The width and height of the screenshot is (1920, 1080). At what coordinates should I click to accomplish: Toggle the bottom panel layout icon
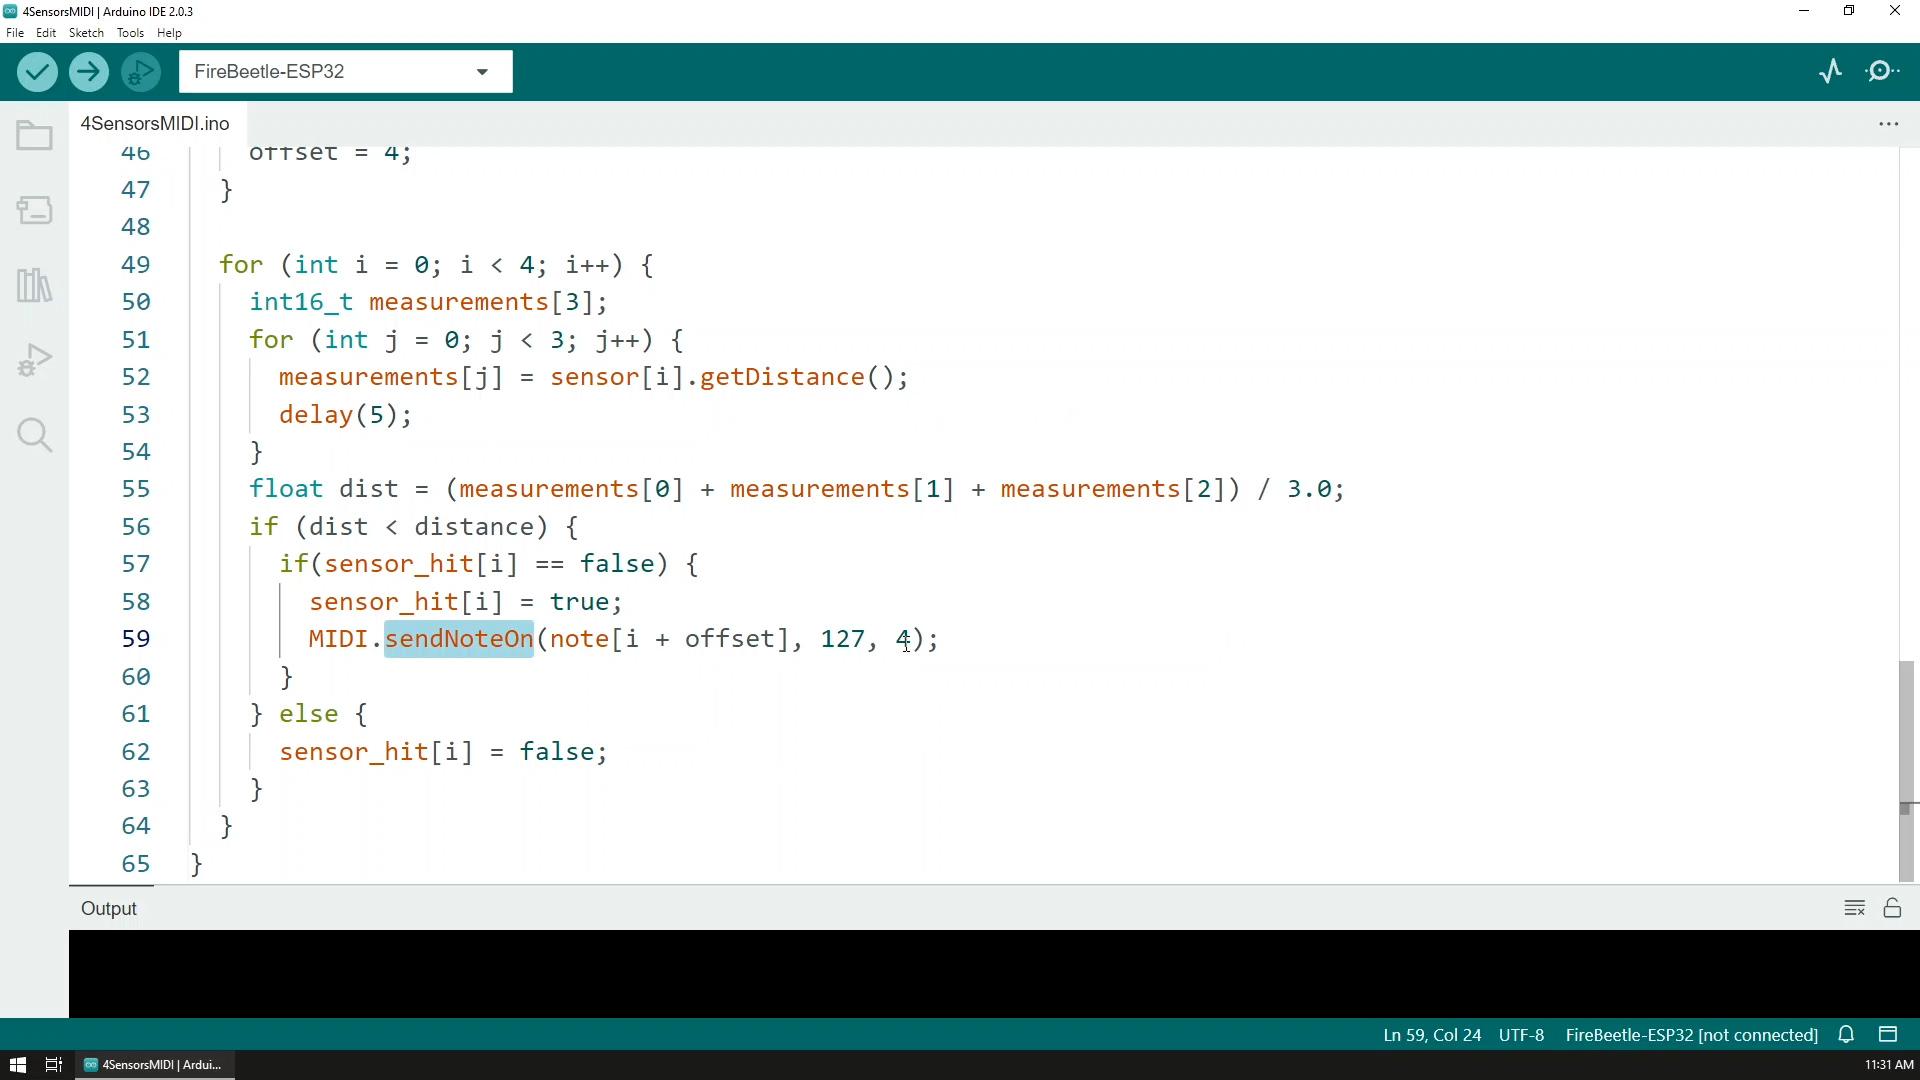(1888, 1035)
